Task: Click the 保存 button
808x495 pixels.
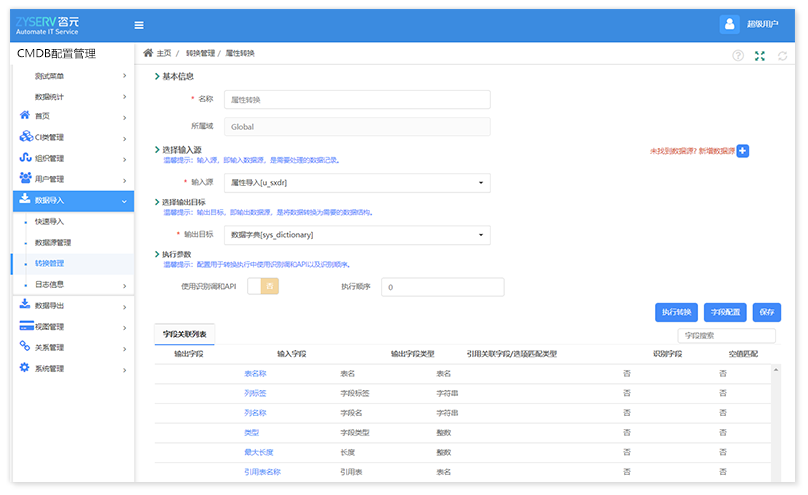Action: 767,313
